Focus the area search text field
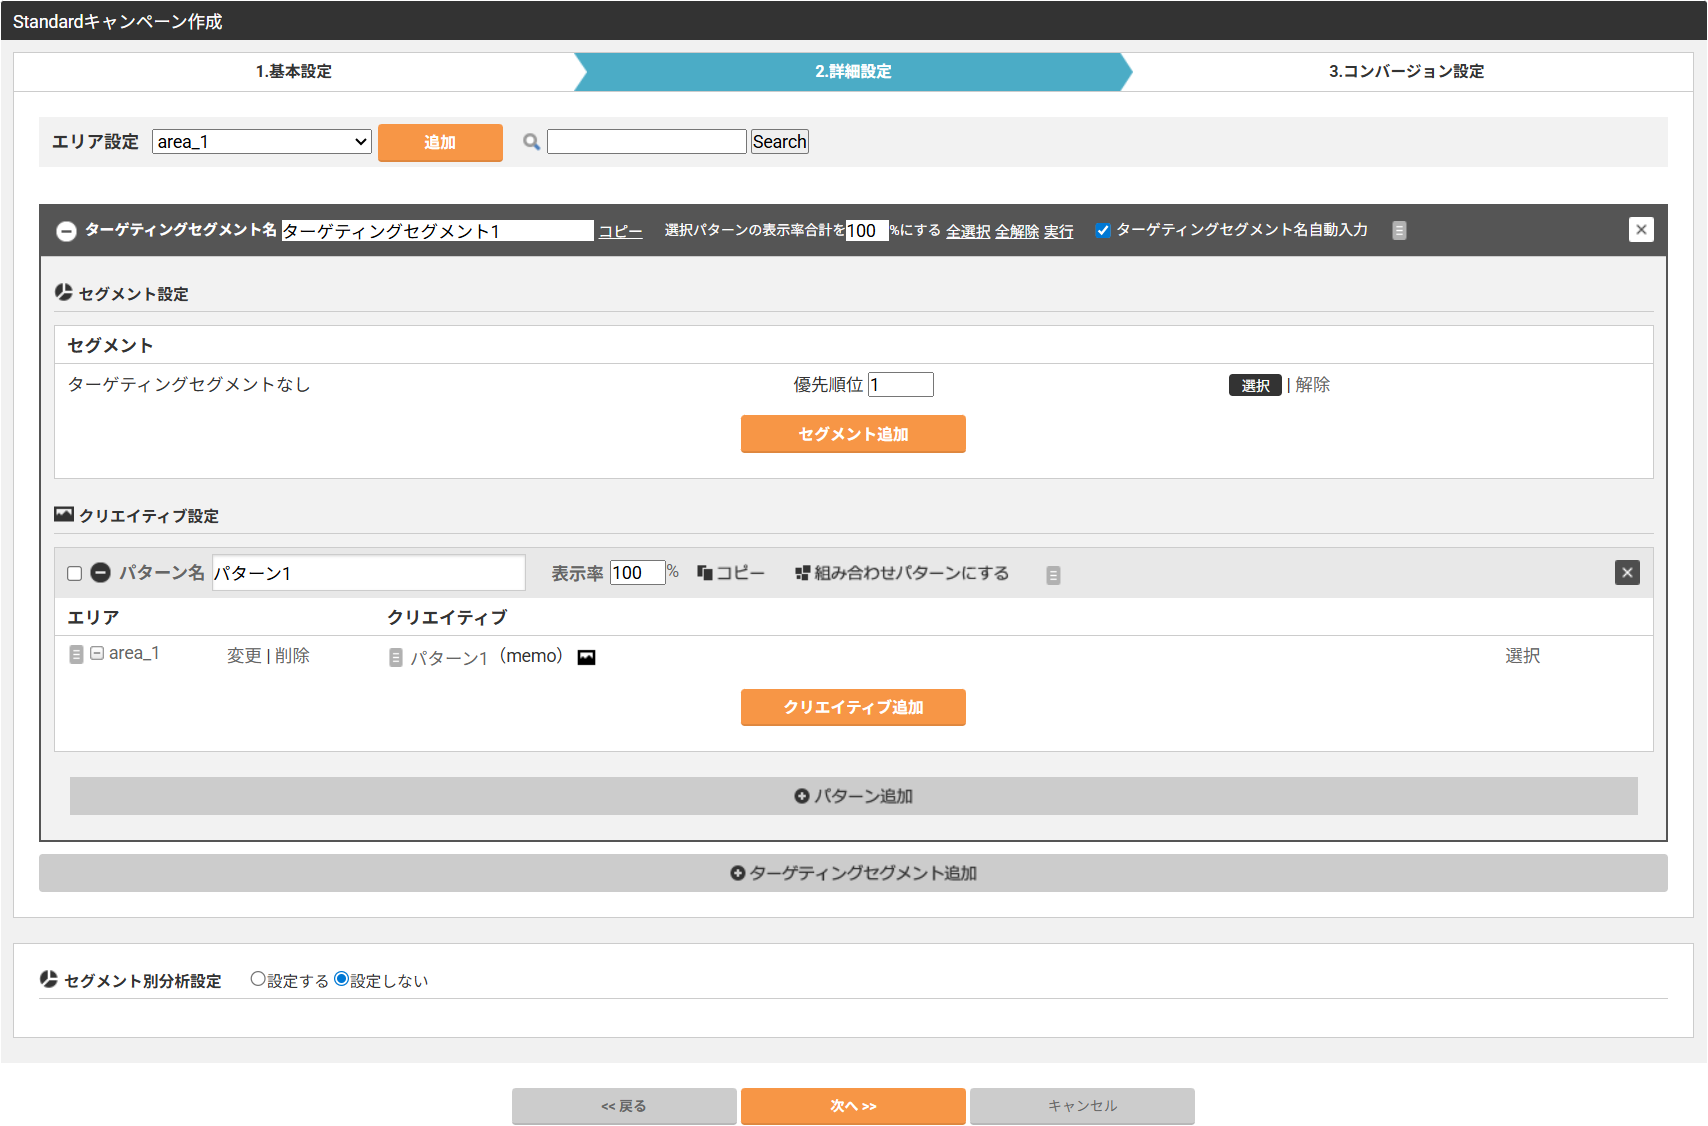 (x=647, y=142)
